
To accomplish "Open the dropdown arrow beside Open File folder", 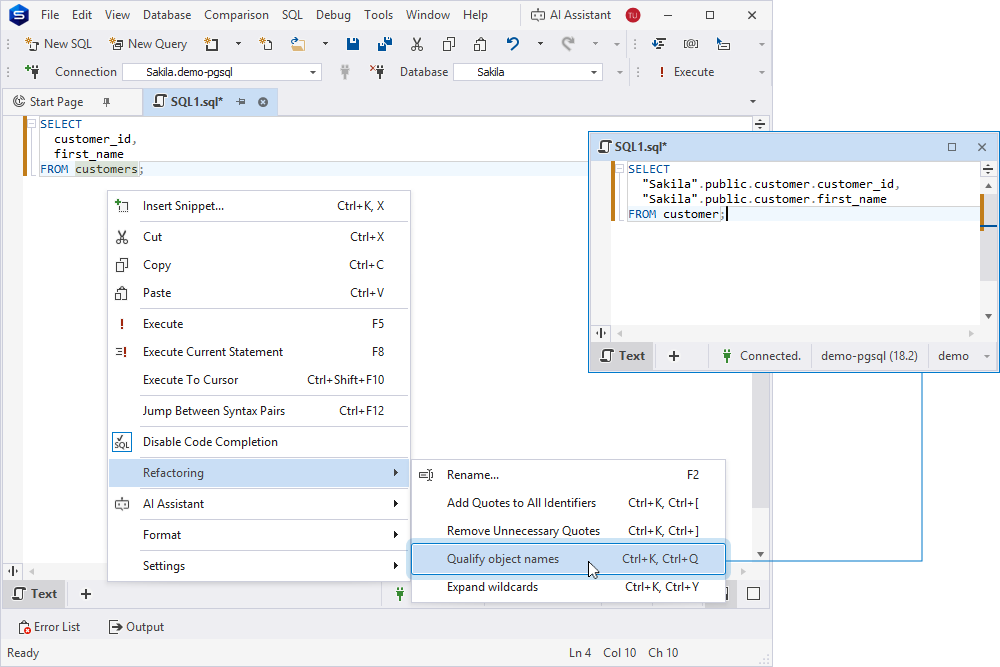I will pyautogui.click(x=325, y=44).
